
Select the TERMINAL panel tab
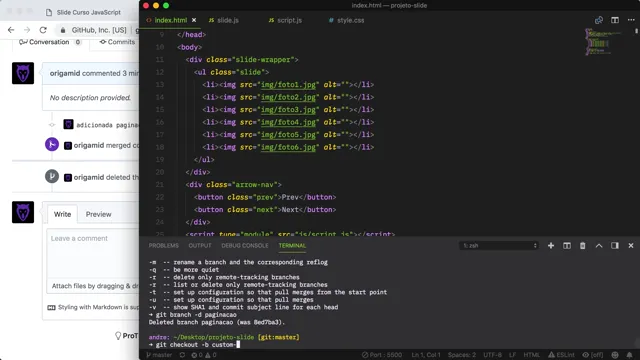tap(292, 245)
